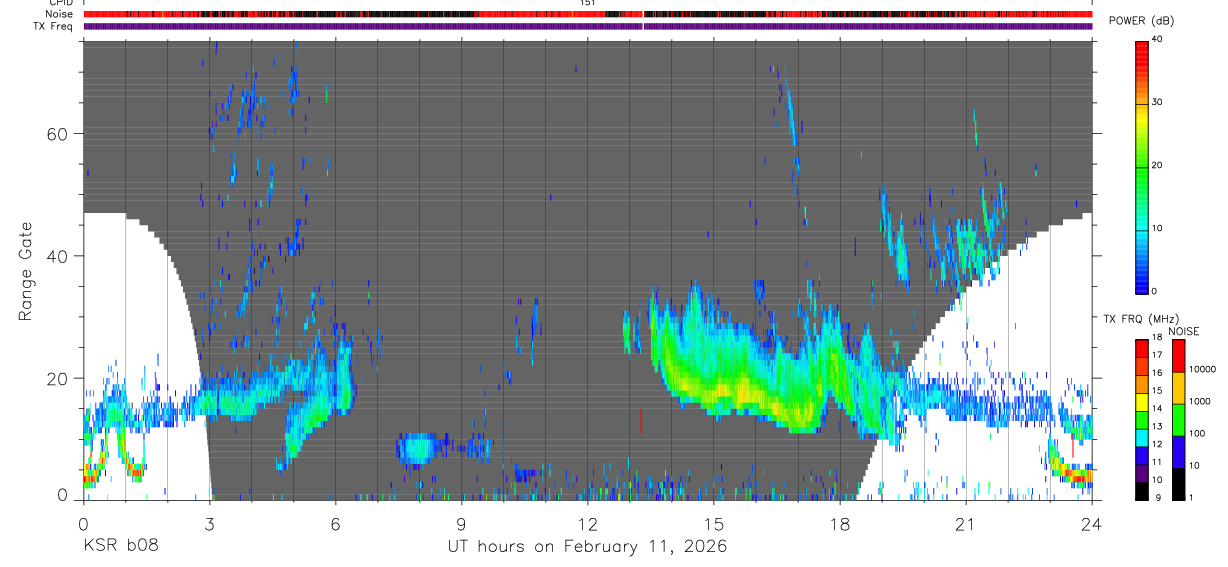Click the 0 tick on the UT hours axis
The height and width of the screenshot is (567, 1228).
pyautogui.click(x=83, y=523)
